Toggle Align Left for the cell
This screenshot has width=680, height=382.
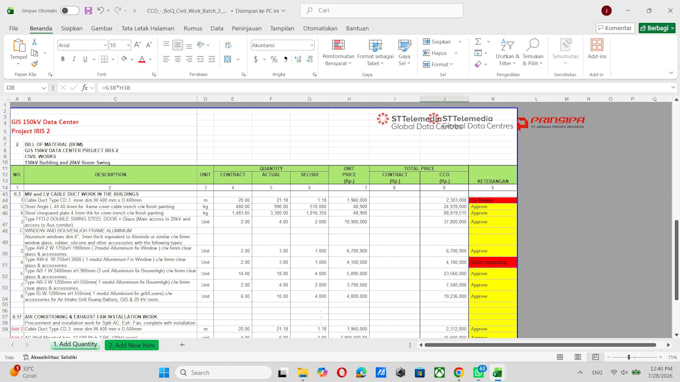[x=166, y=59]
